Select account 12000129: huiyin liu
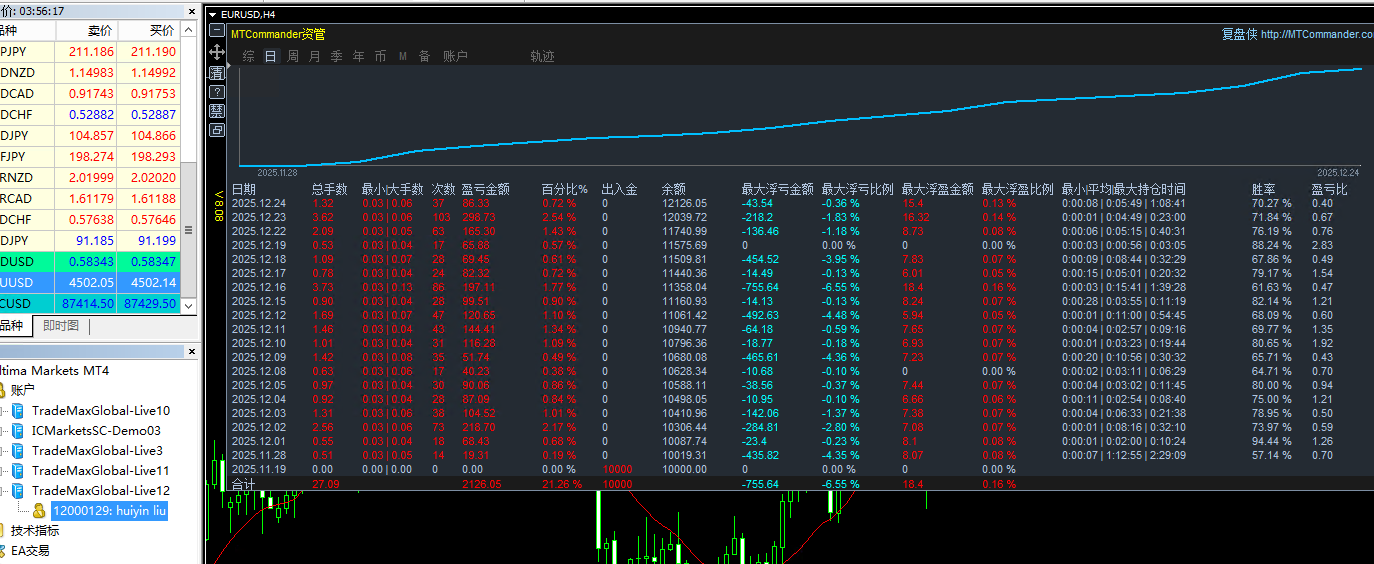The width and height of the screenshot is (1374, 564). click(109, 511)
